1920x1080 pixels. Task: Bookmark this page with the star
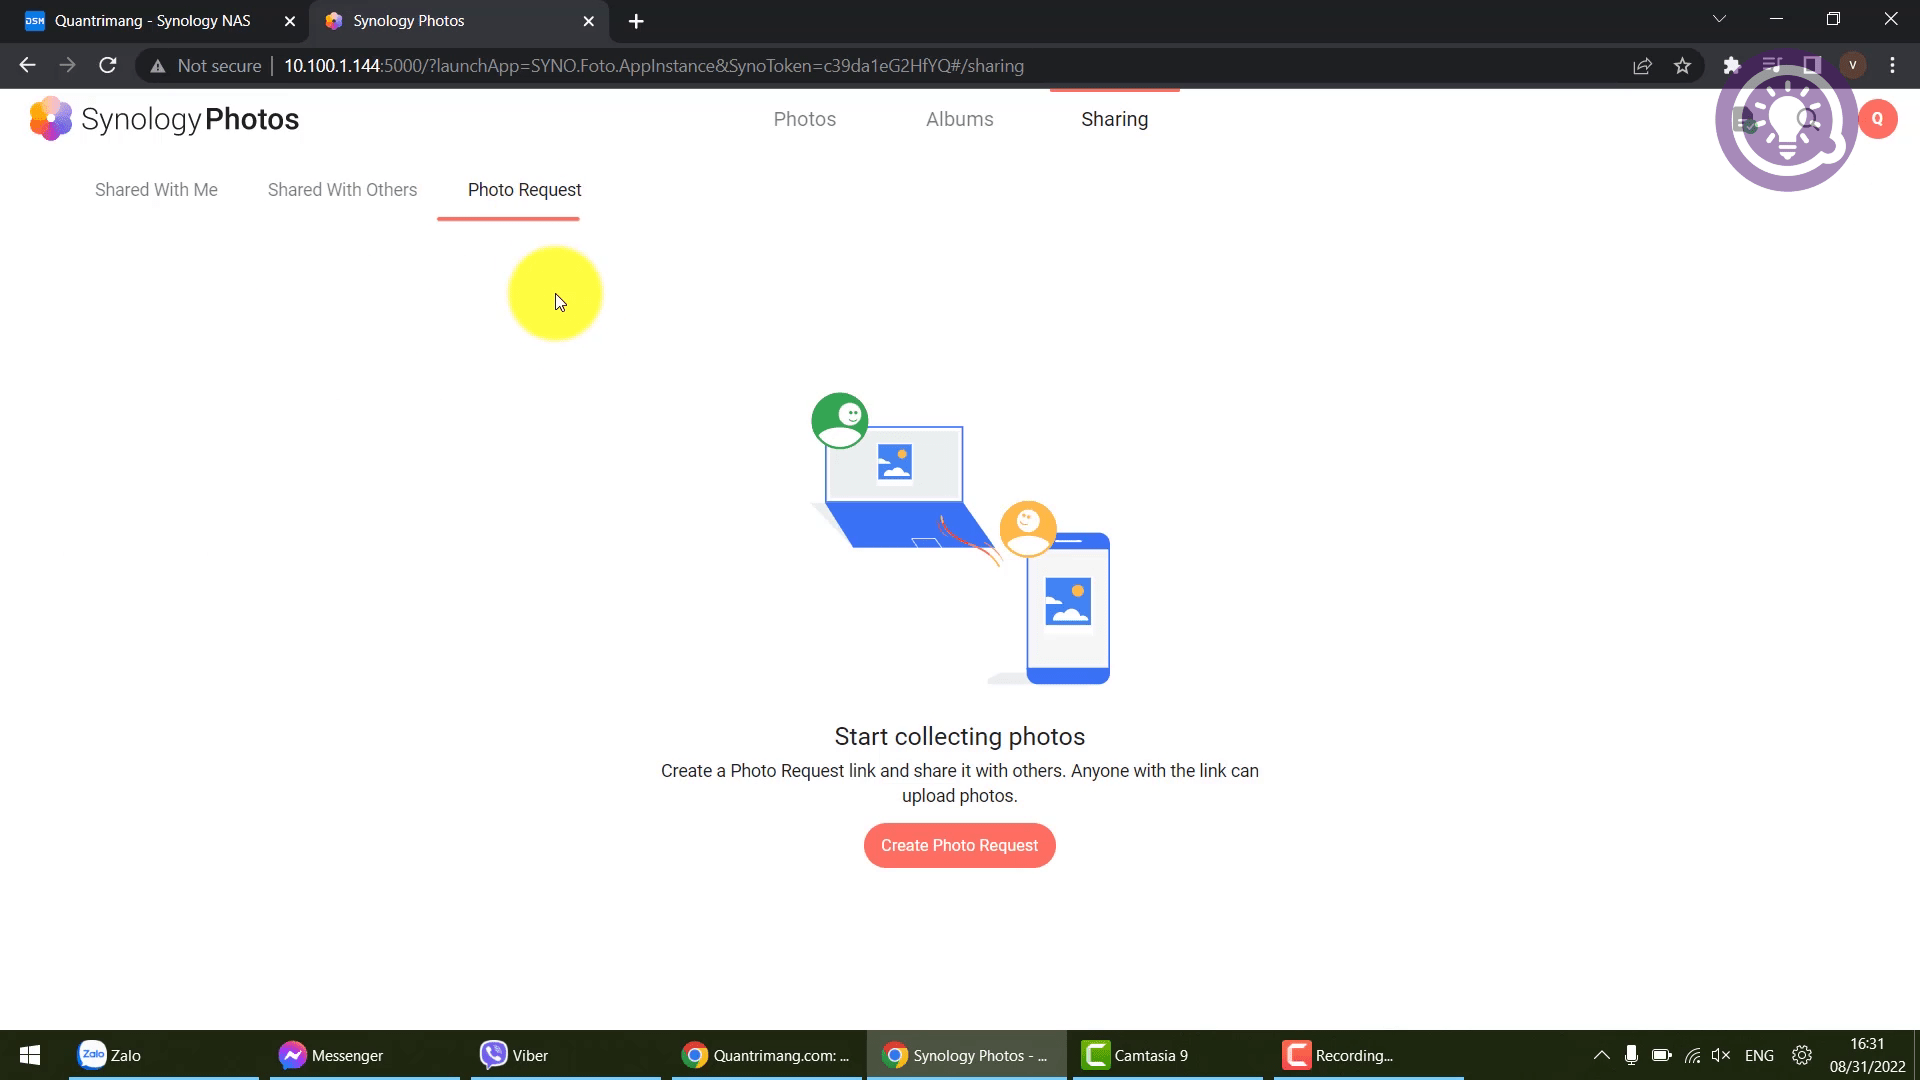point(1682,66)
